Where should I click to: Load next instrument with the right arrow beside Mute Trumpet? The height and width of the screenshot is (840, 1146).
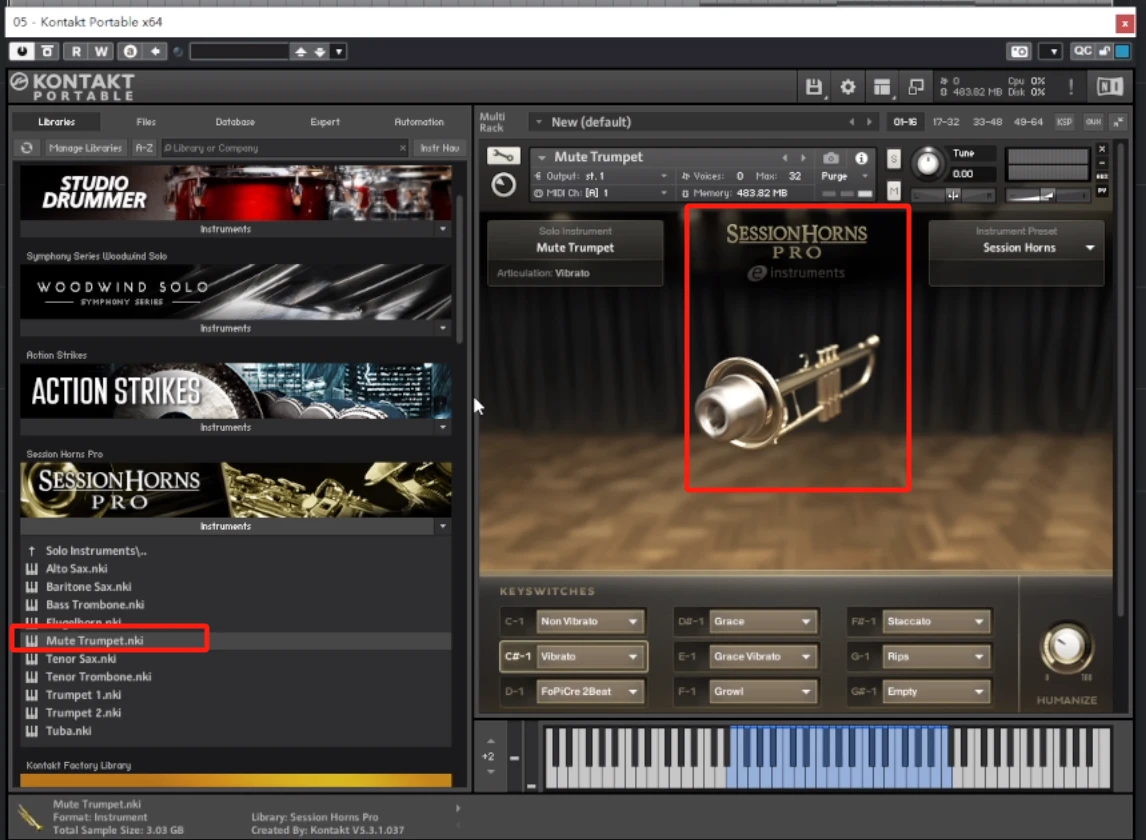coord(803,157)
